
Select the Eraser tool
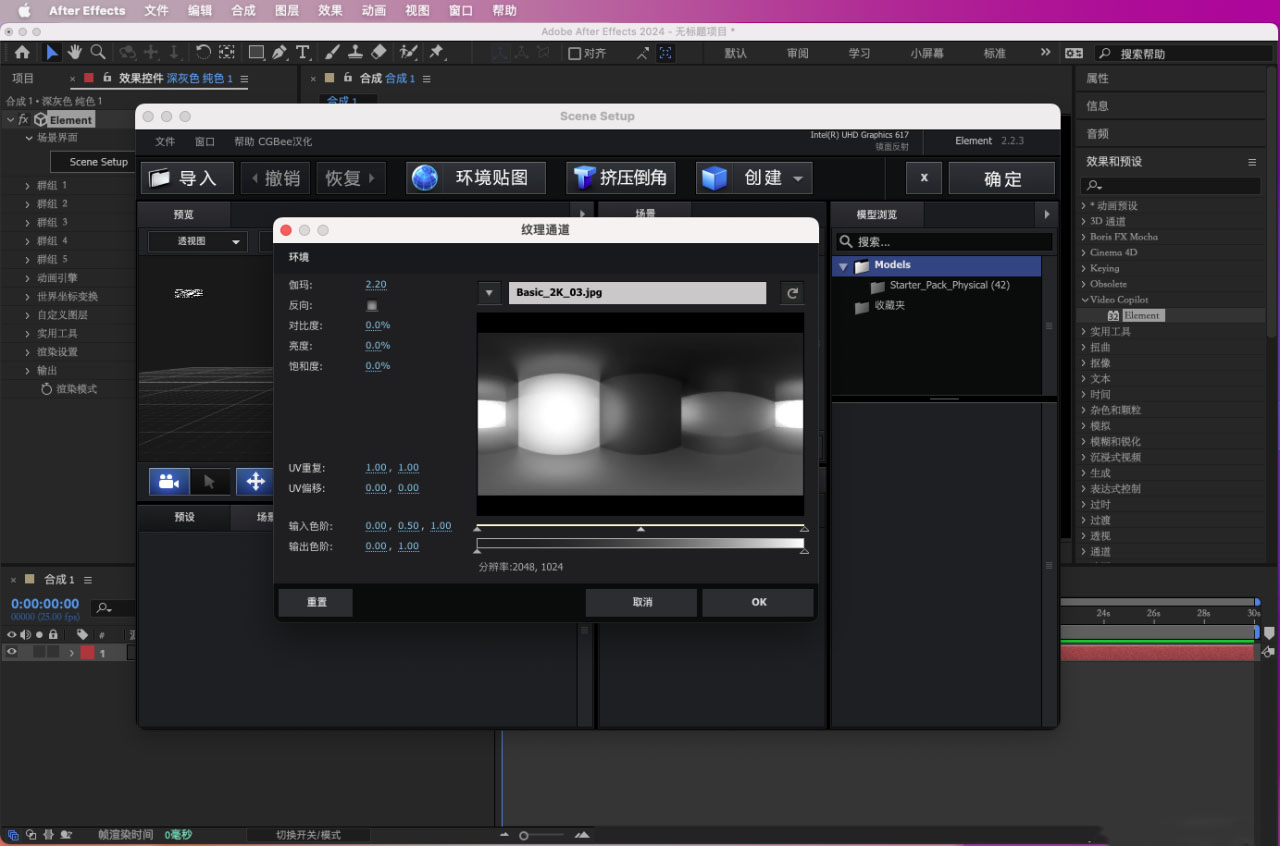[x=378, y=52]
